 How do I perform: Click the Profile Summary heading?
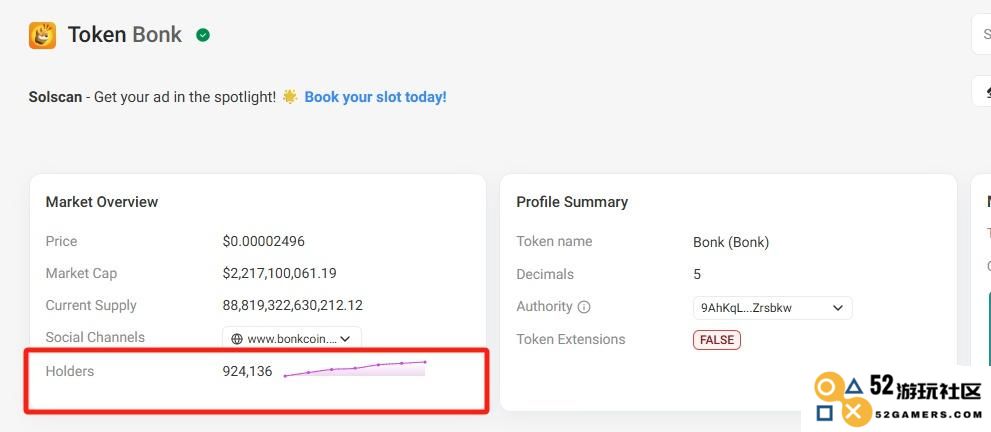pyautogui.click(x=572, y=202)
